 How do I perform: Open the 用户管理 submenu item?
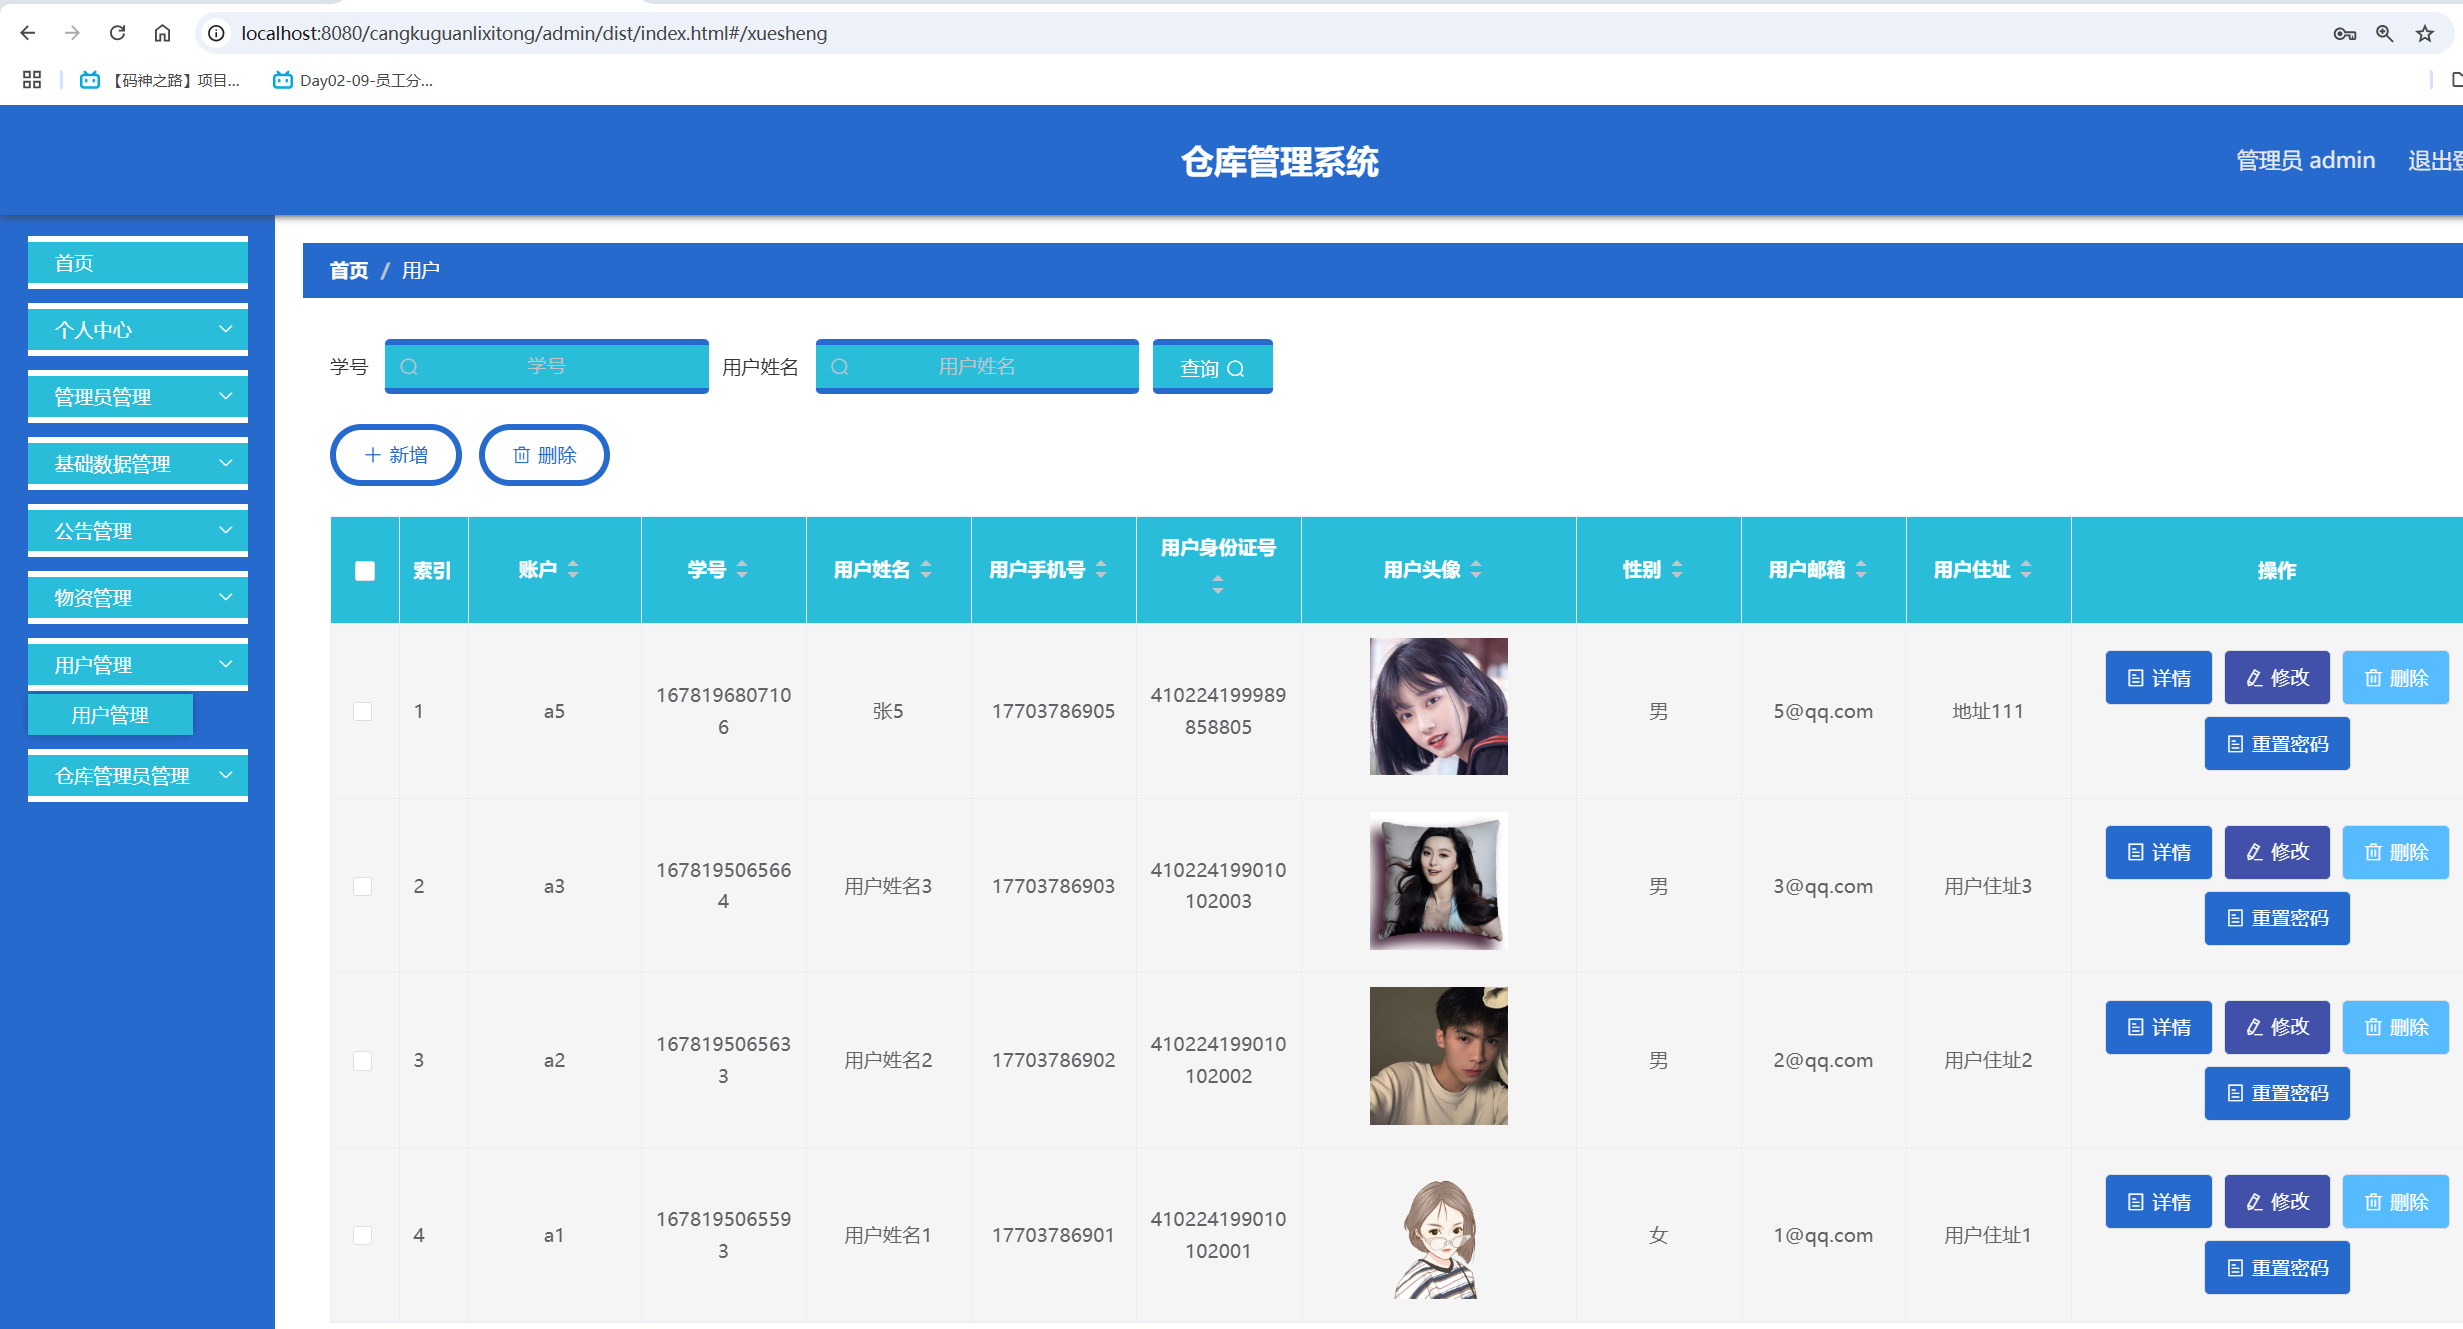[x=110, y=714]
